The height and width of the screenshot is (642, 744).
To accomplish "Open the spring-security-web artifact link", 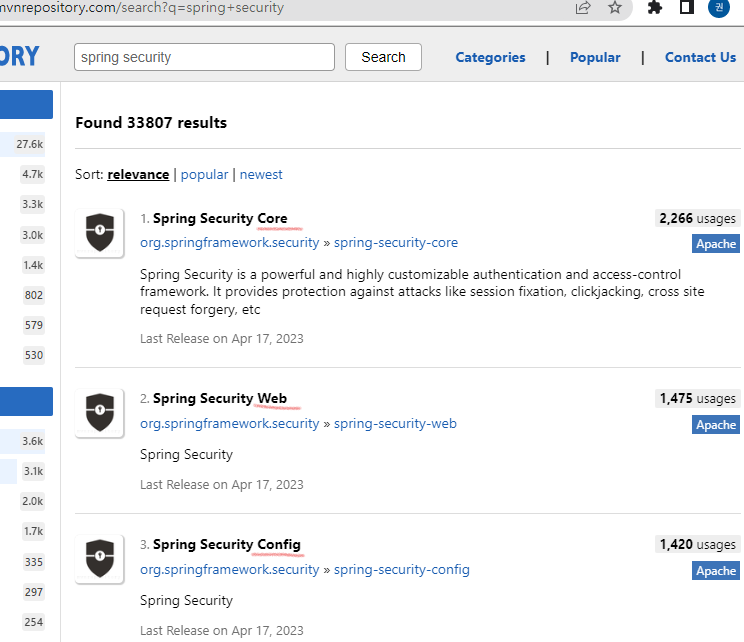I will (x=395, y=423).
